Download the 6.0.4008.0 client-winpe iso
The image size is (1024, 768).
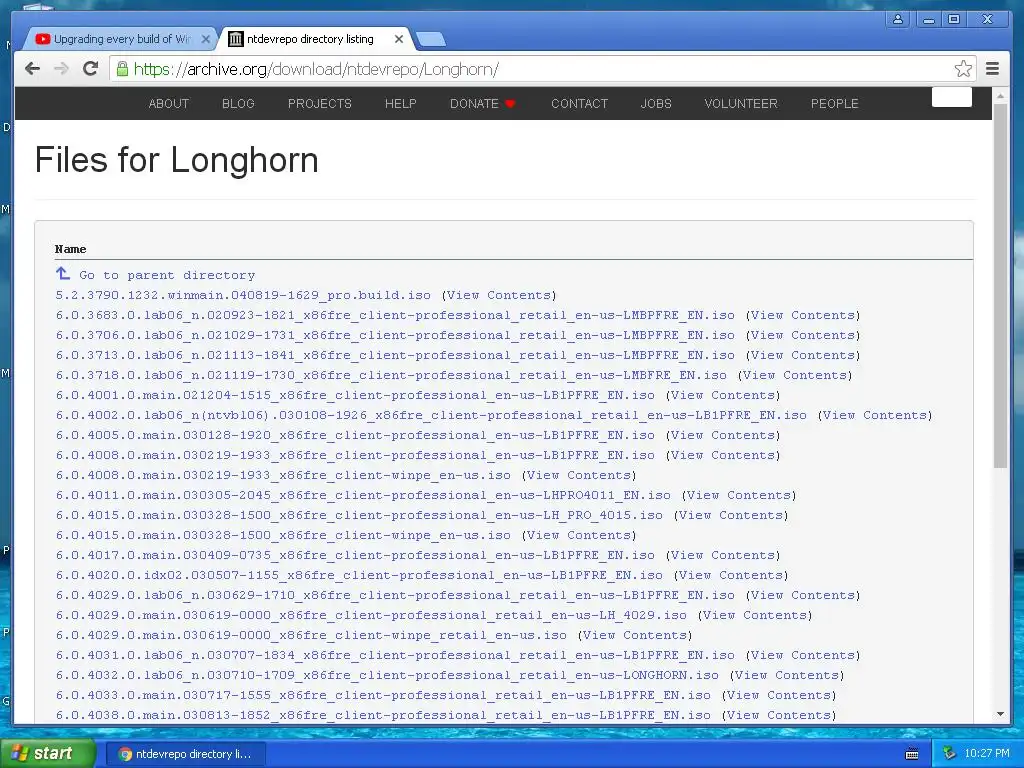(x=283, y=475)
